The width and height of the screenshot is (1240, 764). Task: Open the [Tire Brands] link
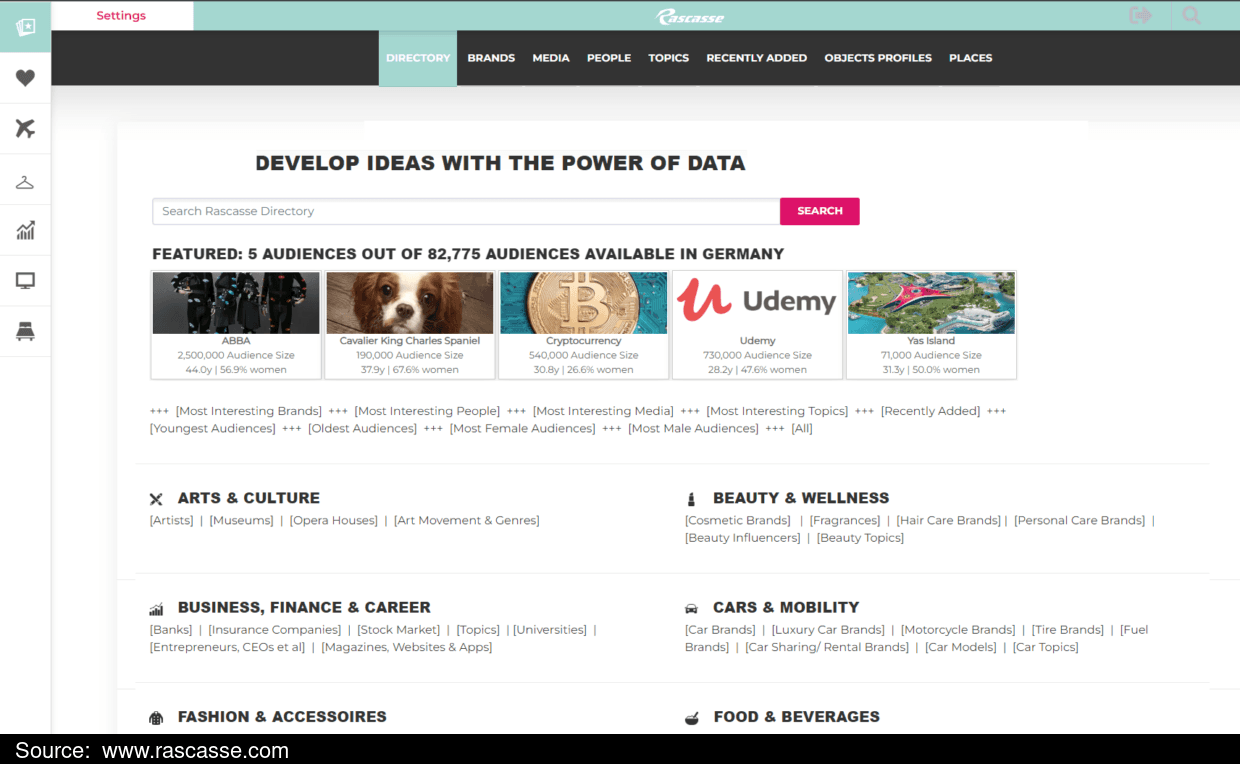(x=1068, y=629)
